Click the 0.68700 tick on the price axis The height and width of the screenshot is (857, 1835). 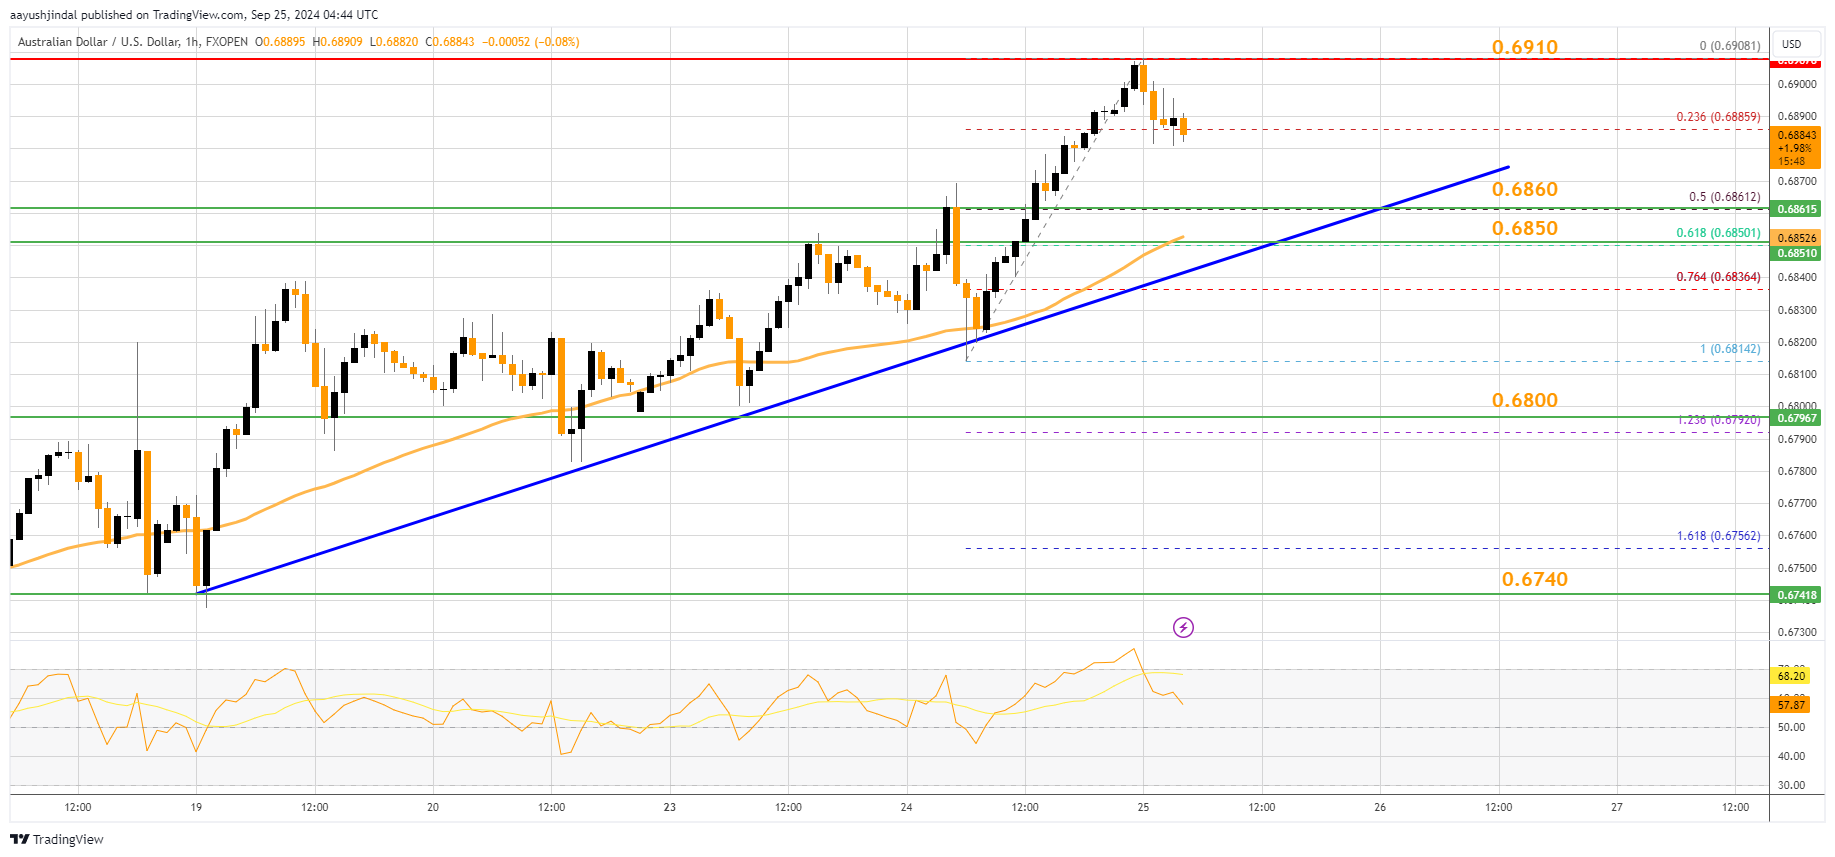click(x=1797, y=181)
